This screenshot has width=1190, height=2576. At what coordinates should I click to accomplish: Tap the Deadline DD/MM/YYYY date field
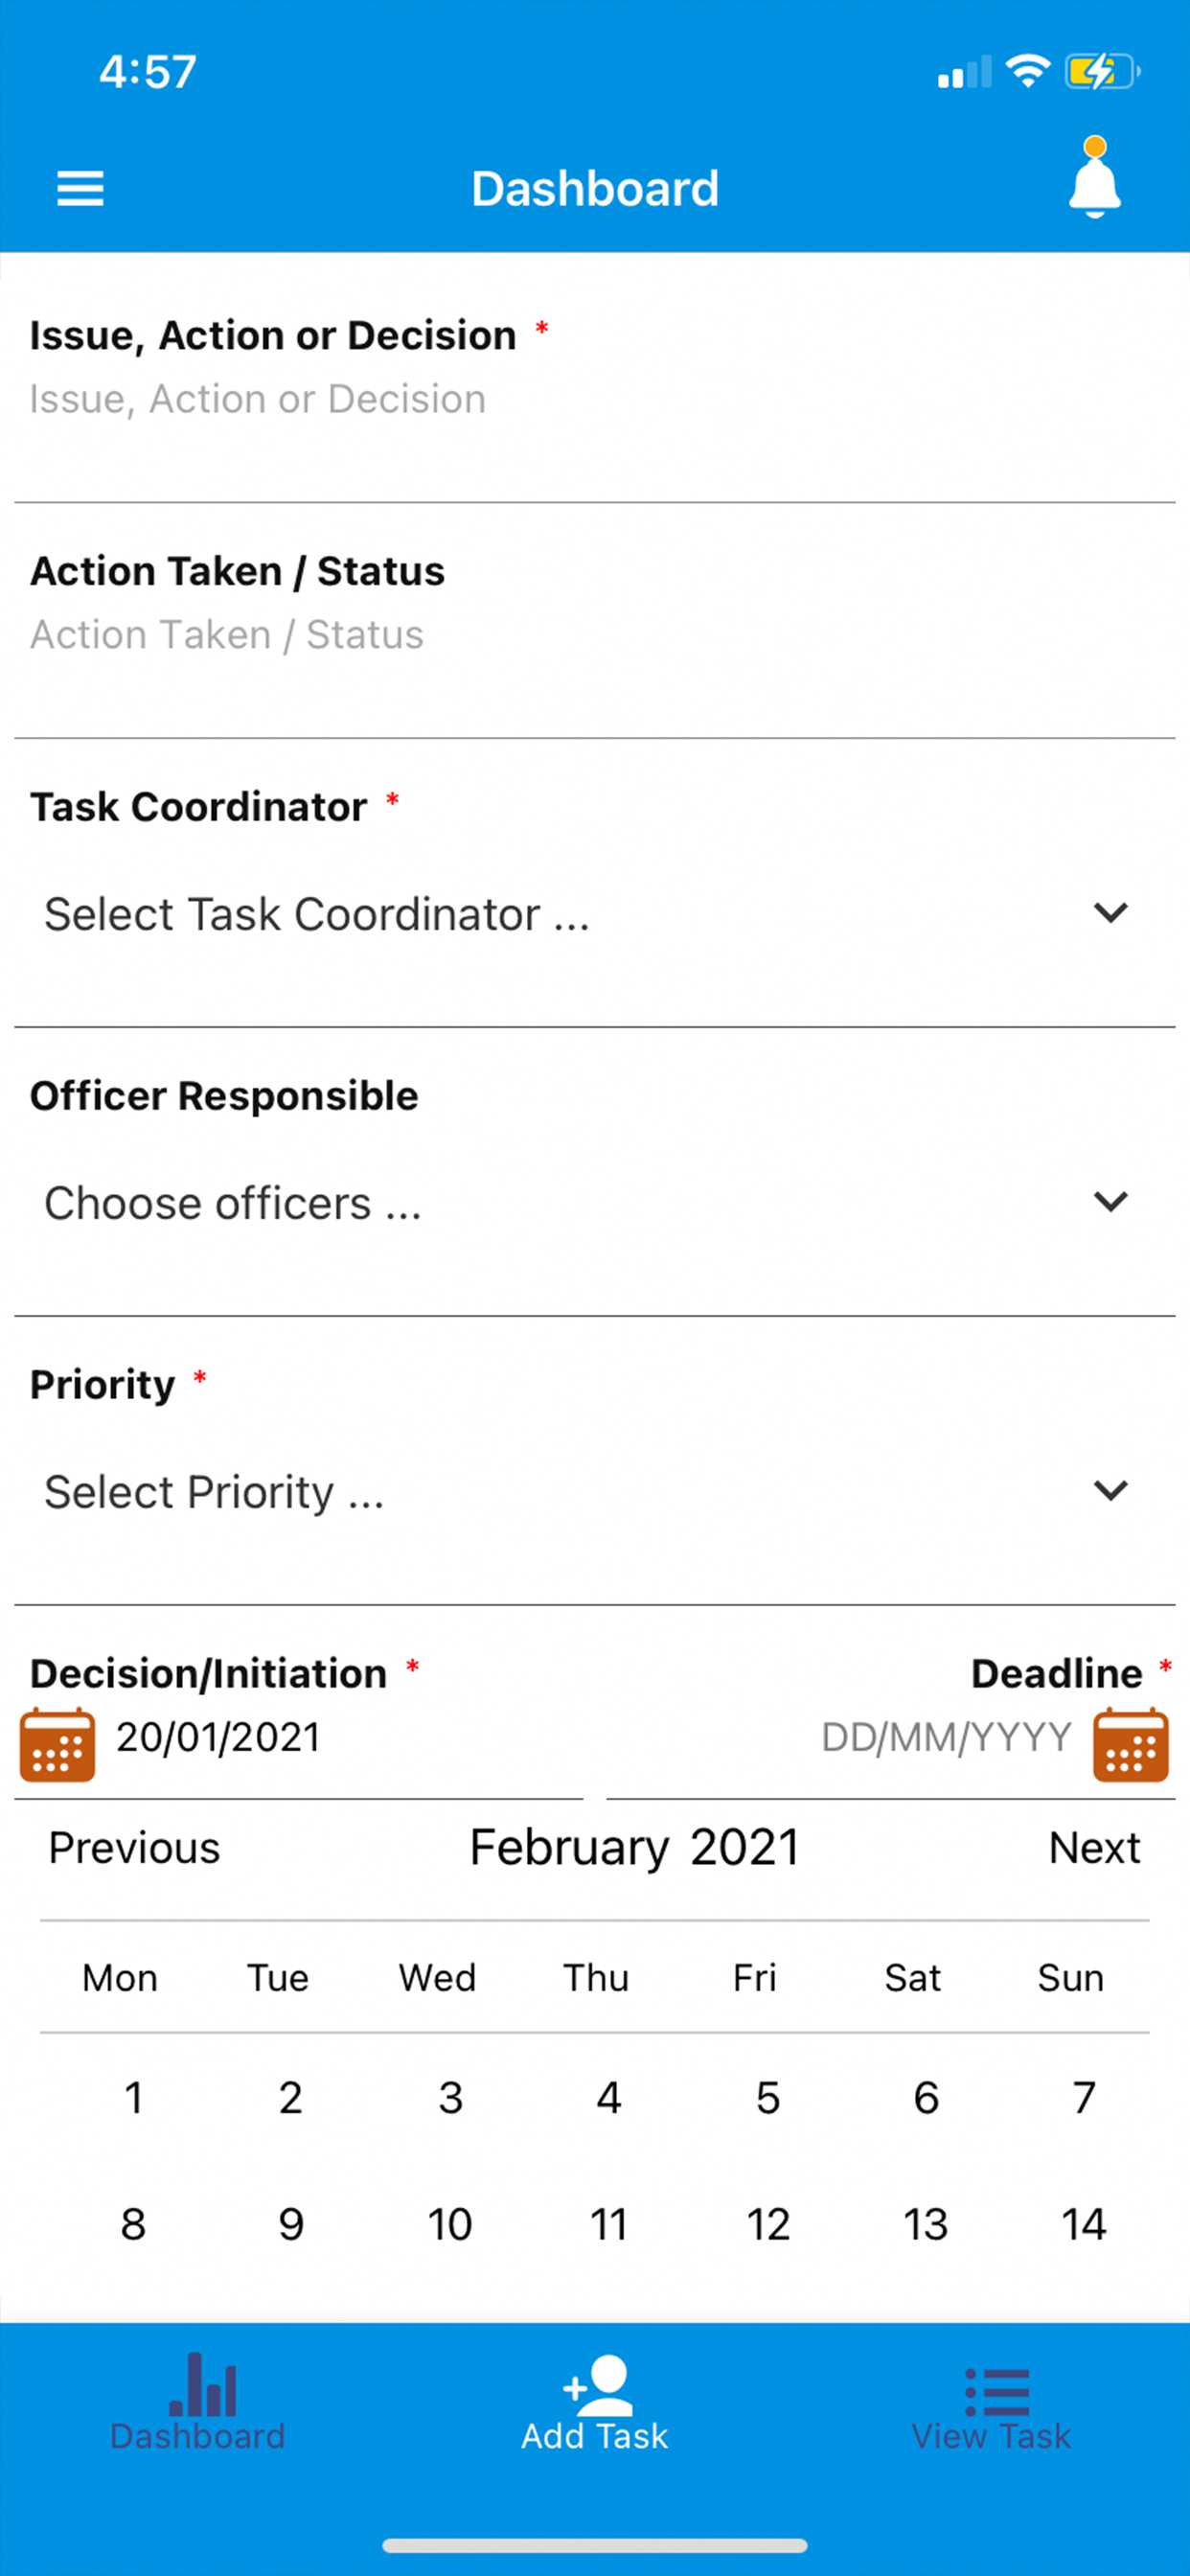pyautogui.click(x=945, y=1738)
